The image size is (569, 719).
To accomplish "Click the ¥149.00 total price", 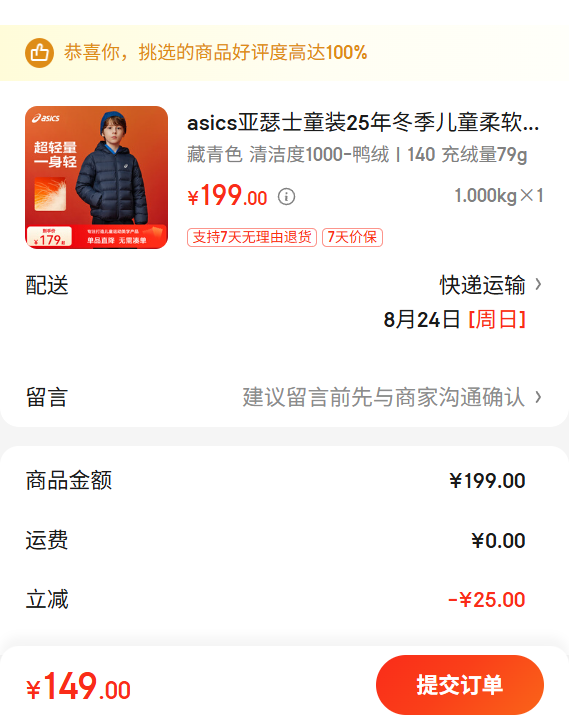I will [78, 686].
